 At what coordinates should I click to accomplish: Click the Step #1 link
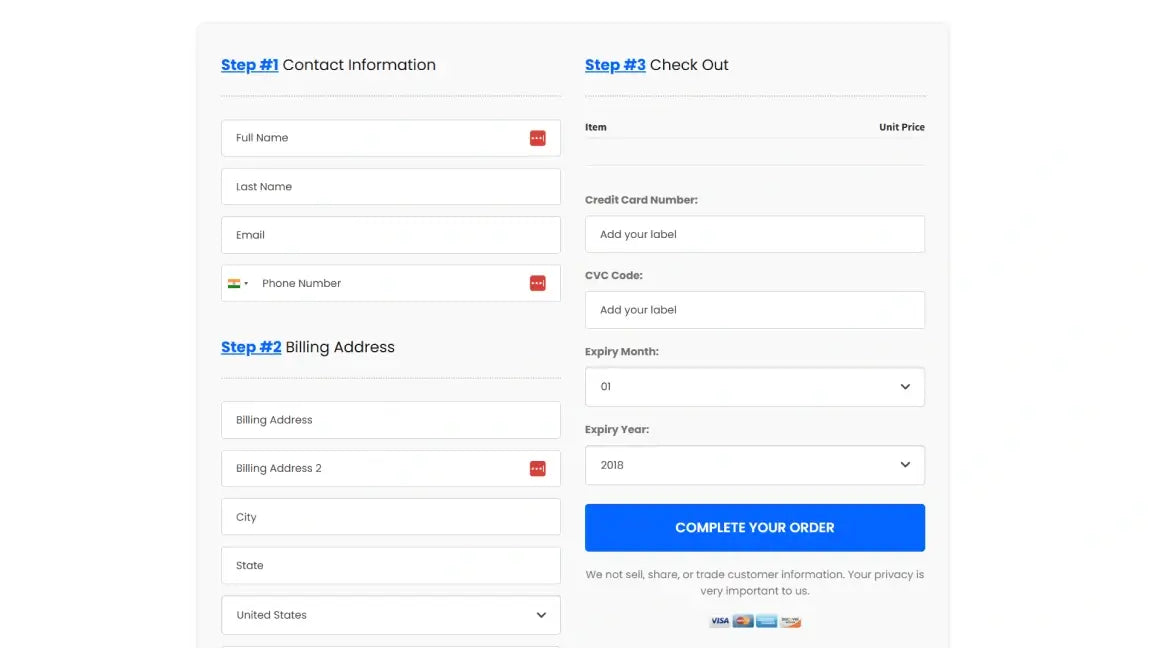[x=249, y=64]
